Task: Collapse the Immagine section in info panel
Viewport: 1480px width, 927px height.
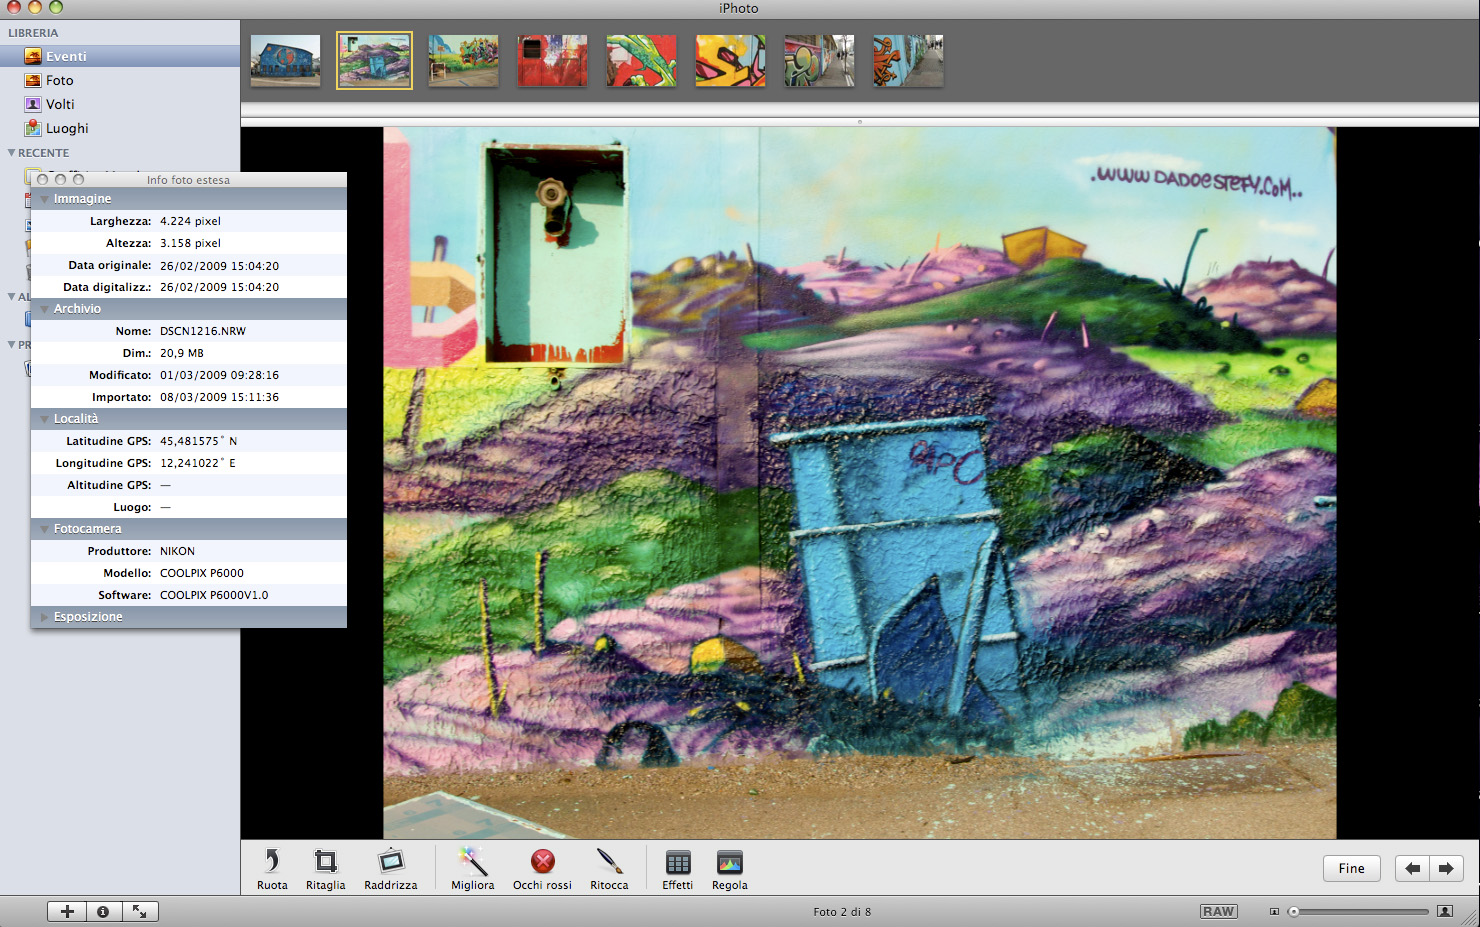Action: [x=44, y=199]
